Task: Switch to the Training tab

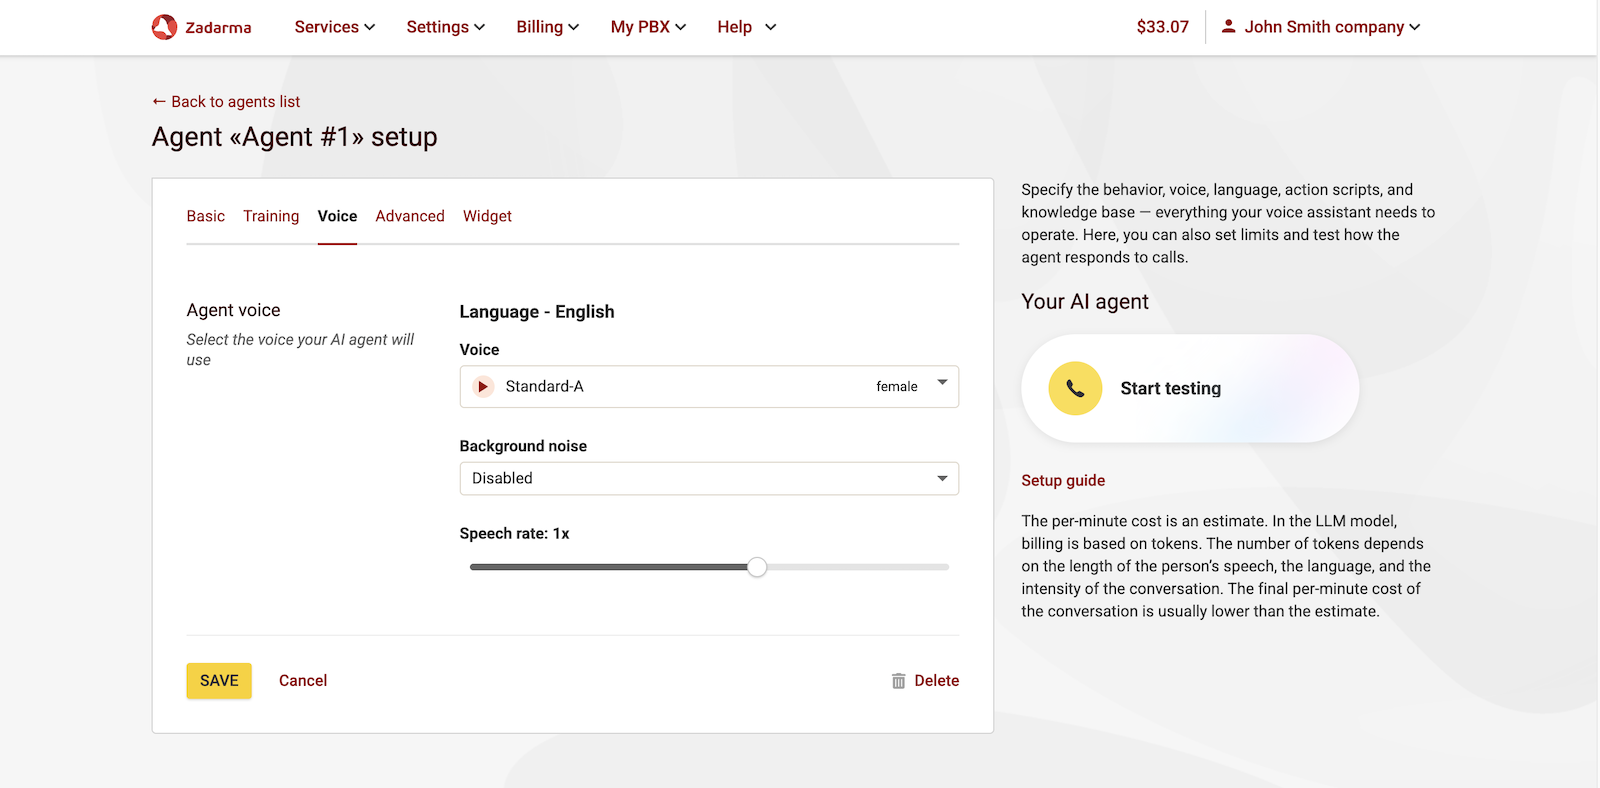Action: coord(271,216)
